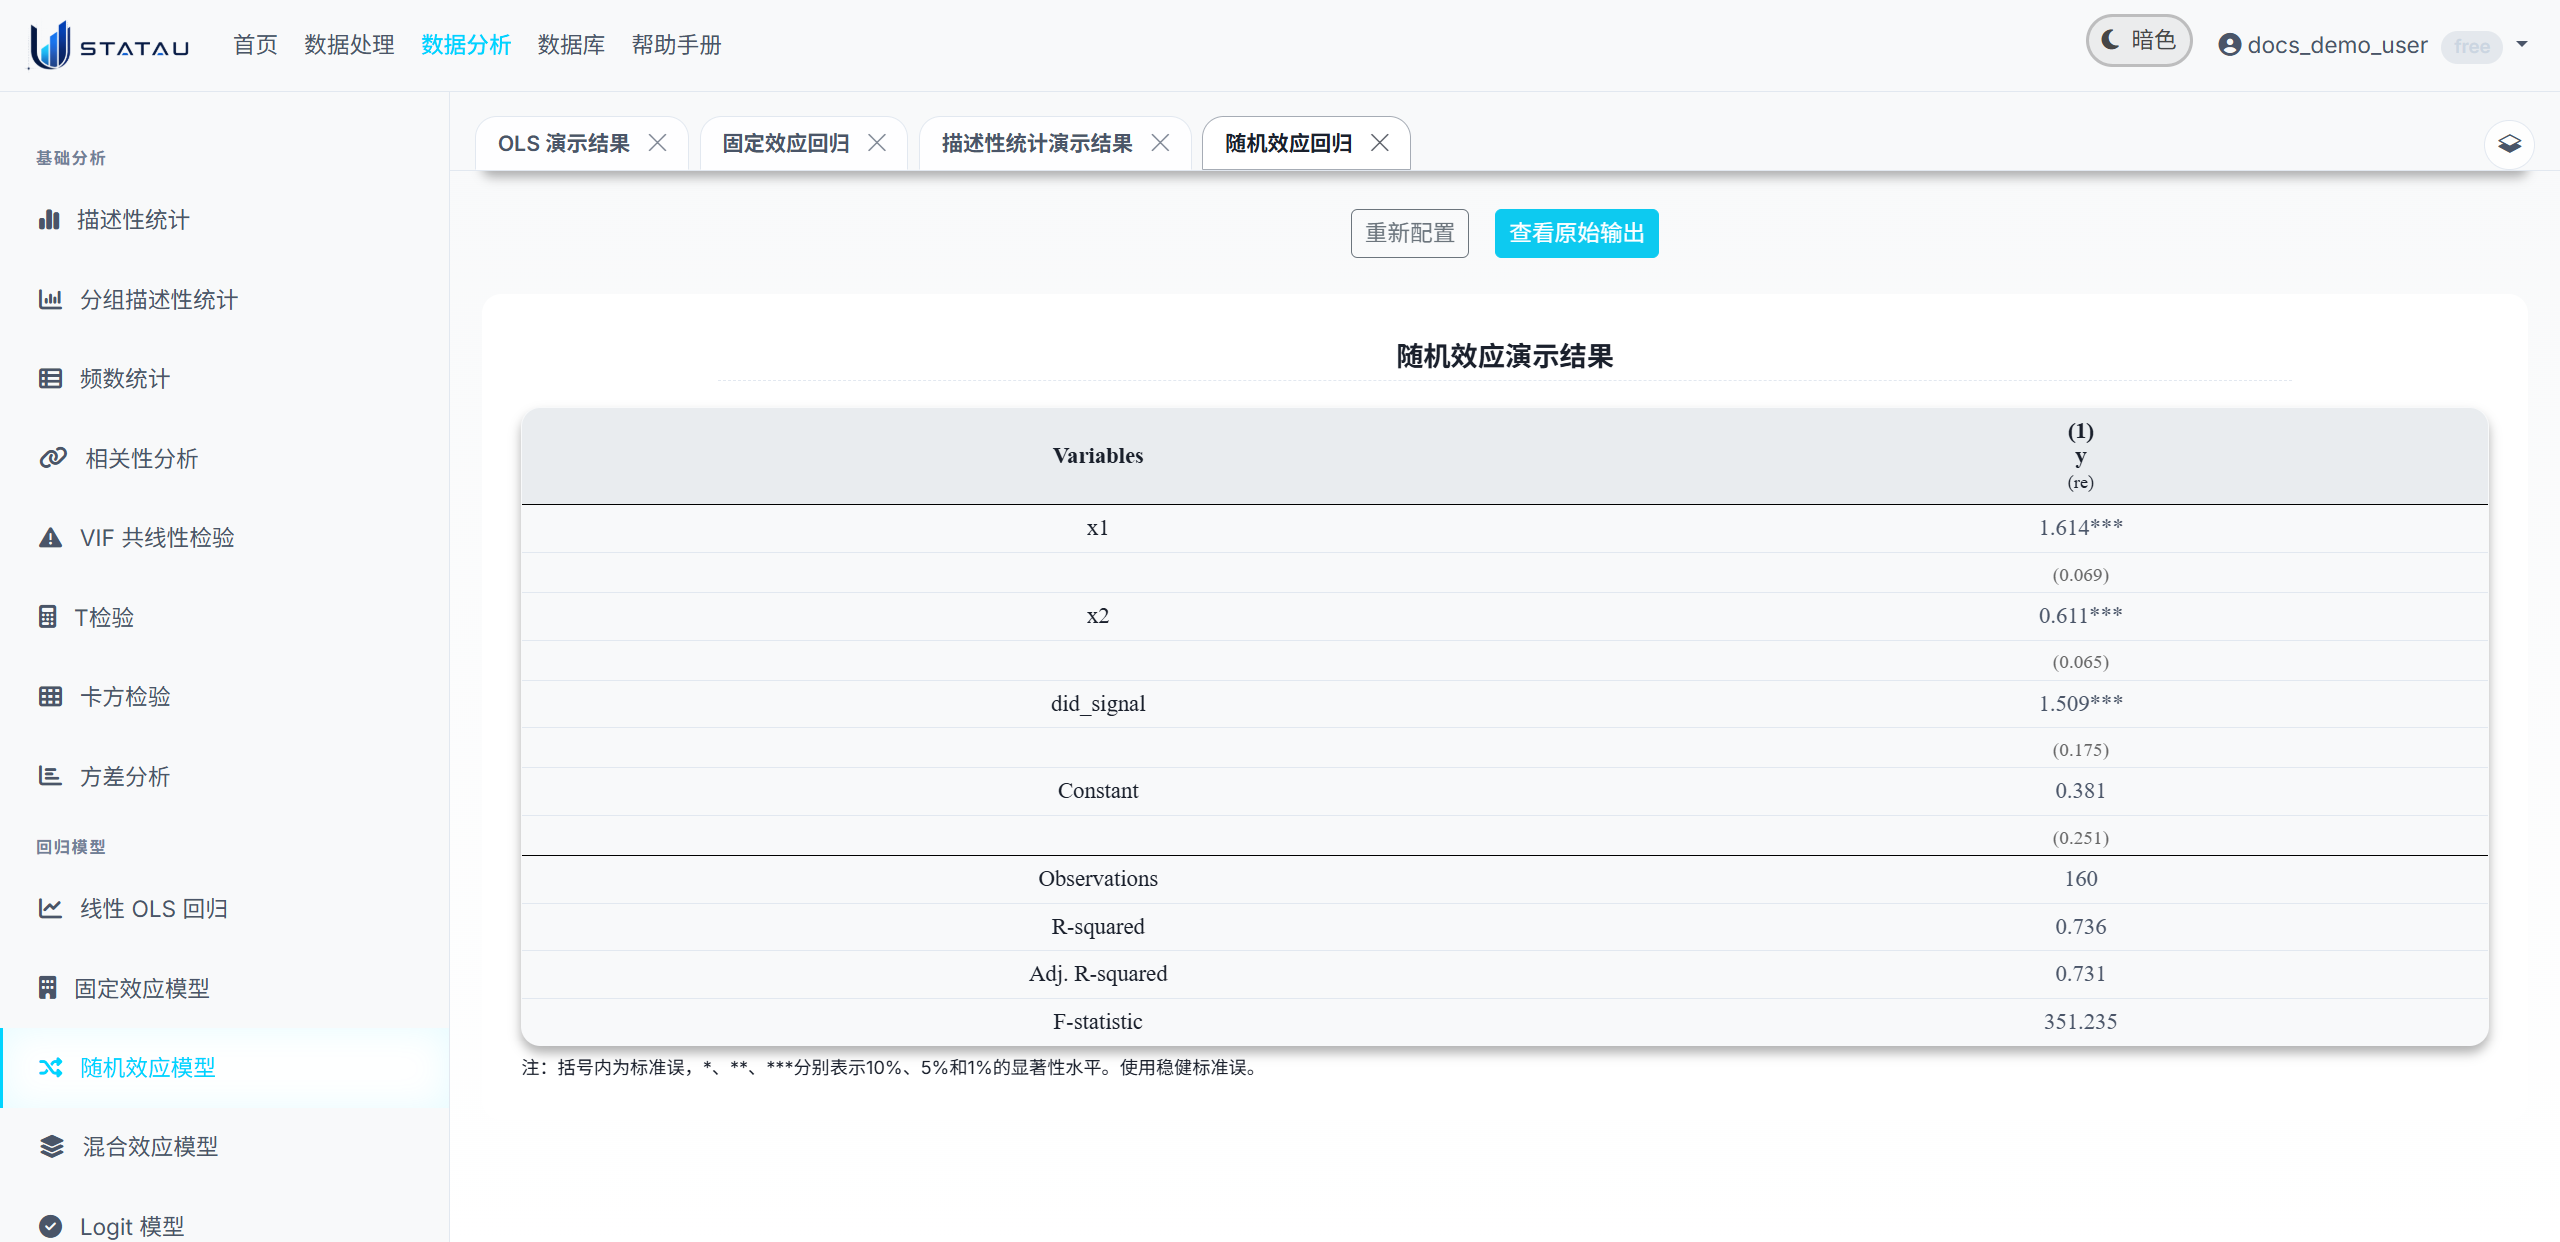Click the (1) y (re) column header

click(2080, 456)
